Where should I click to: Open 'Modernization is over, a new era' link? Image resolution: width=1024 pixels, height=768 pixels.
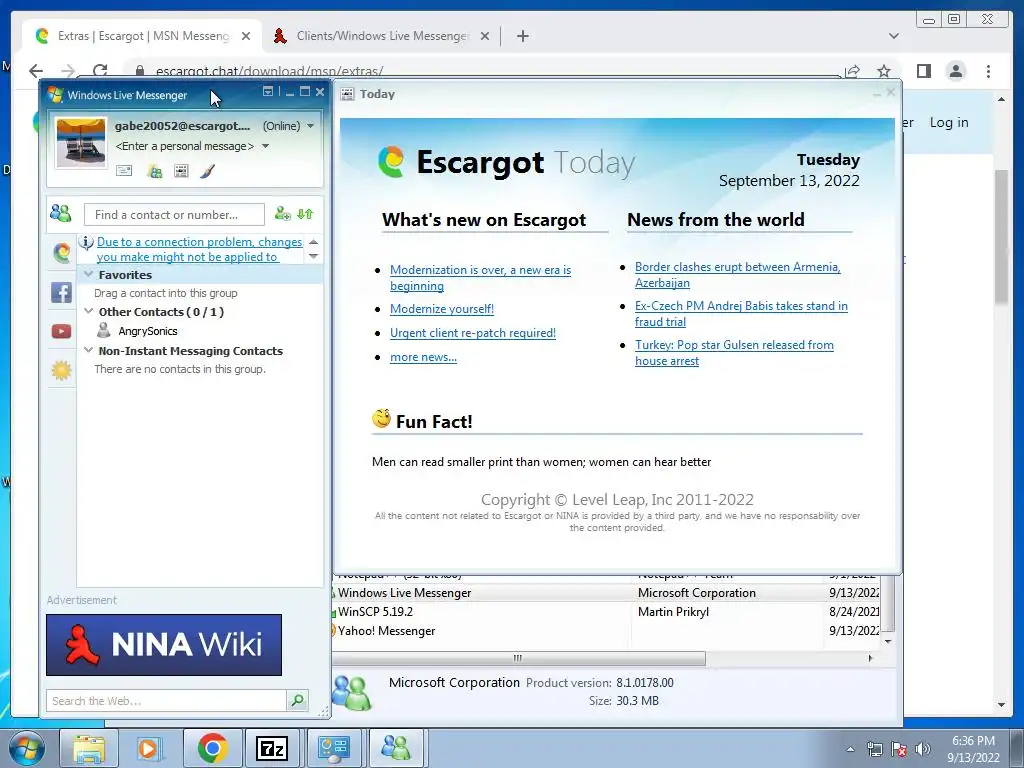[x=480, y=278]
